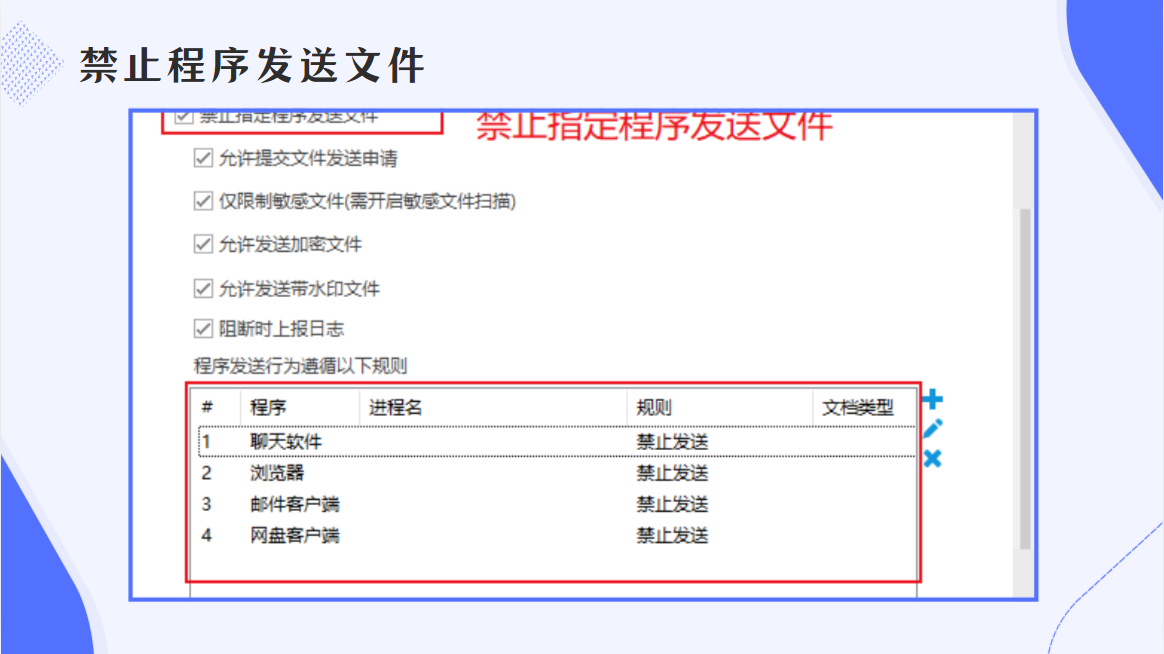Image resolution: width=1164 pixels, height=654 pixels.
Task: Click 禁止发送 in the 邮件客户端 row
Action: pos(672,504)
